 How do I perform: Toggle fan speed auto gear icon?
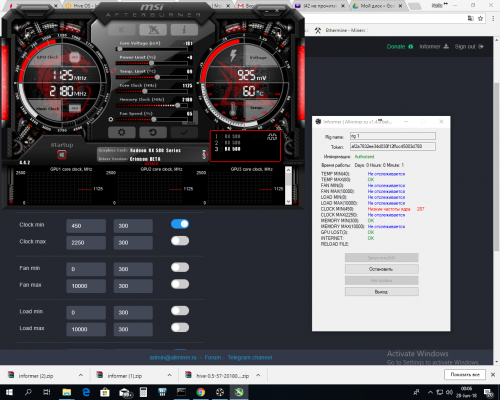(111, 119)
